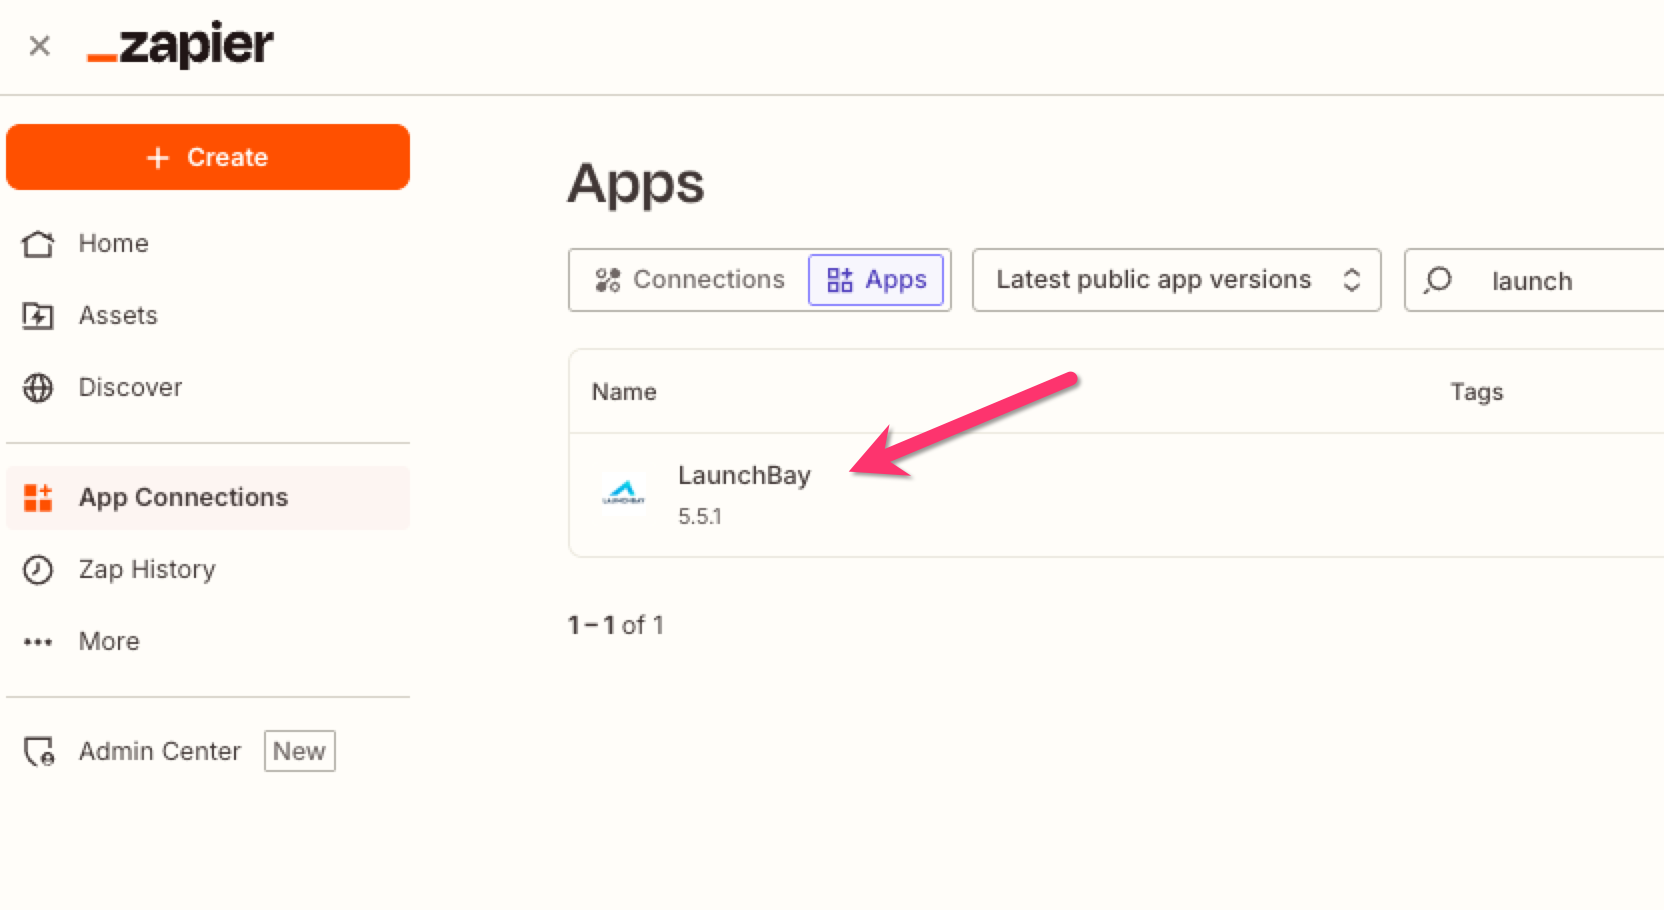Open Discover page

(x=130, y=387)
